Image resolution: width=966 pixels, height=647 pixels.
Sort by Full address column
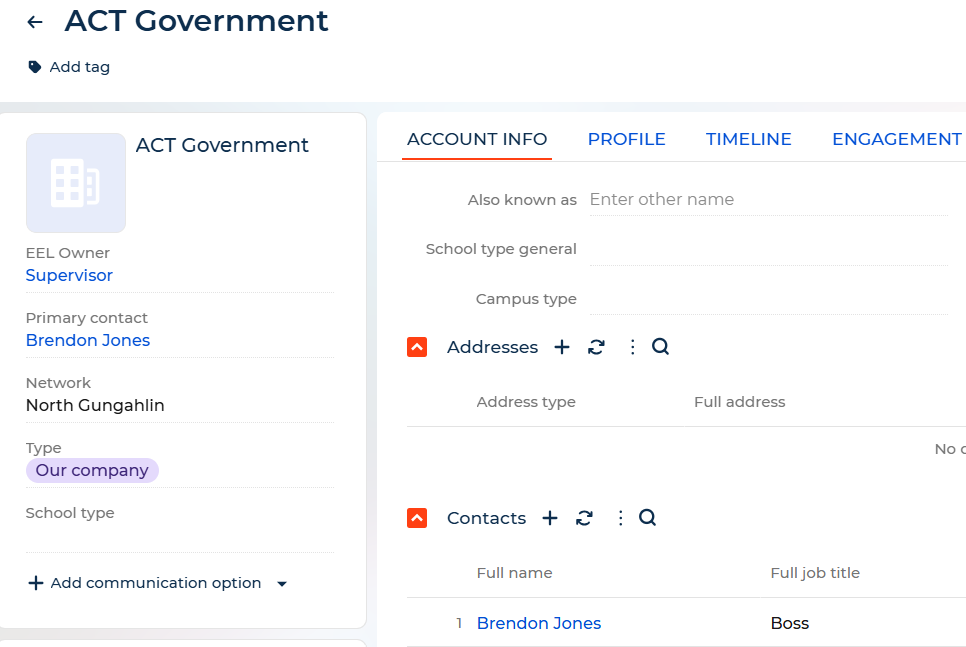click(x=740, y=402)
